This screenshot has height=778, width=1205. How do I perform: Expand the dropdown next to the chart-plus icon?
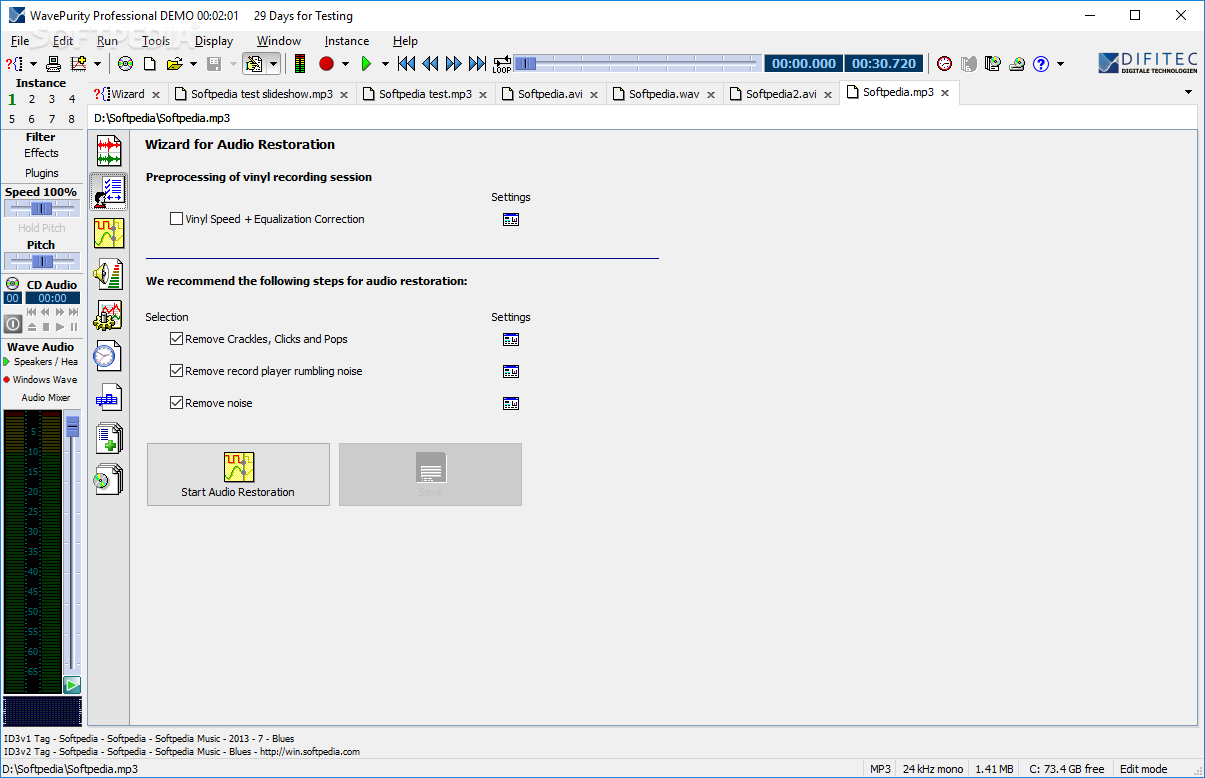point(97,64)
